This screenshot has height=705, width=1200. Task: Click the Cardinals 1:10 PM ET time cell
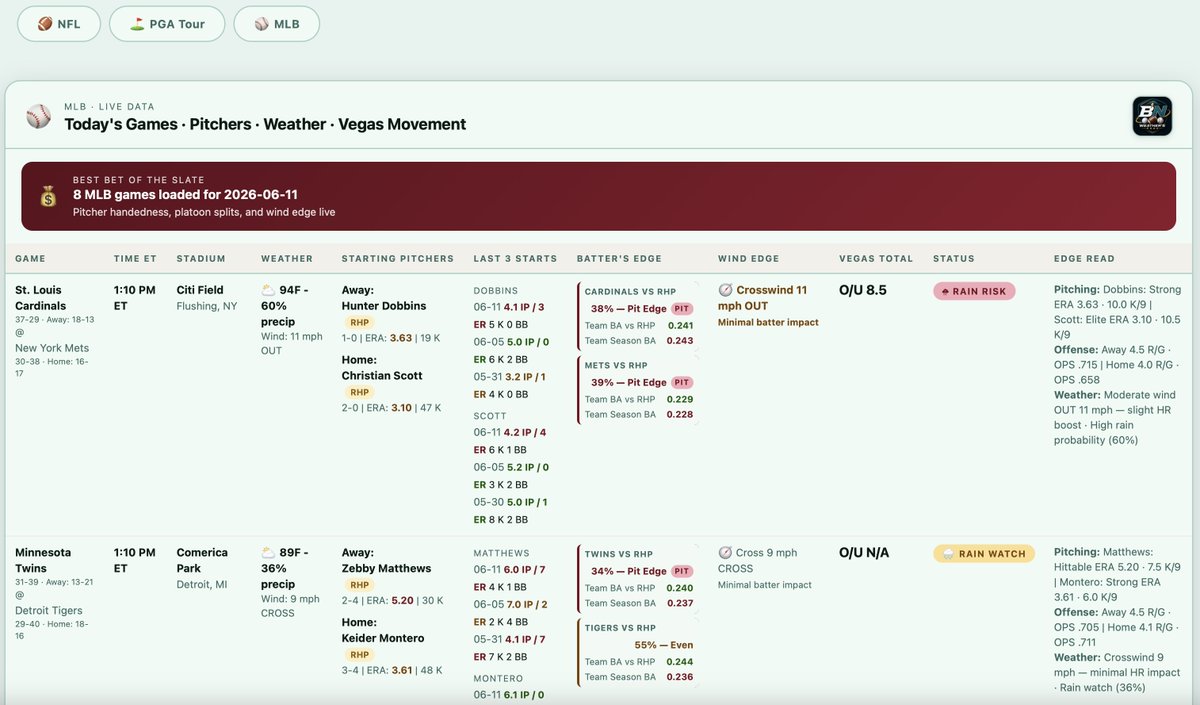coord(135,298)
